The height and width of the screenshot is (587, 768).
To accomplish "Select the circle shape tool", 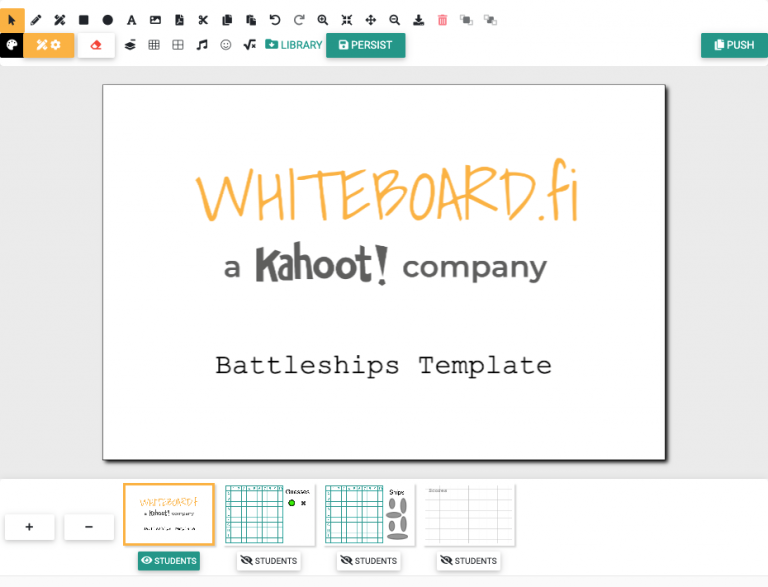I will coord(108,20).
